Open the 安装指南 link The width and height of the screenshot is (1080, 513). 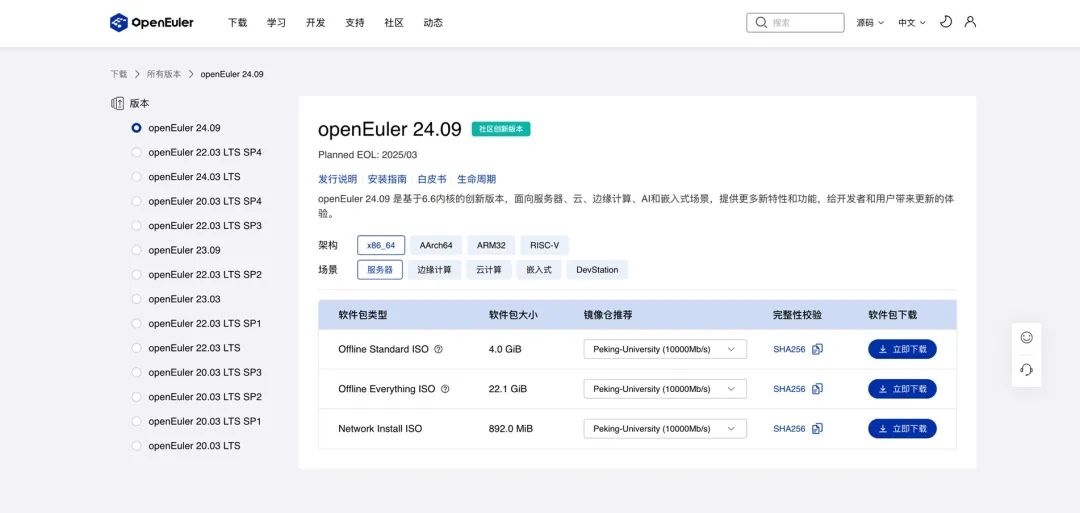point(387,179)
